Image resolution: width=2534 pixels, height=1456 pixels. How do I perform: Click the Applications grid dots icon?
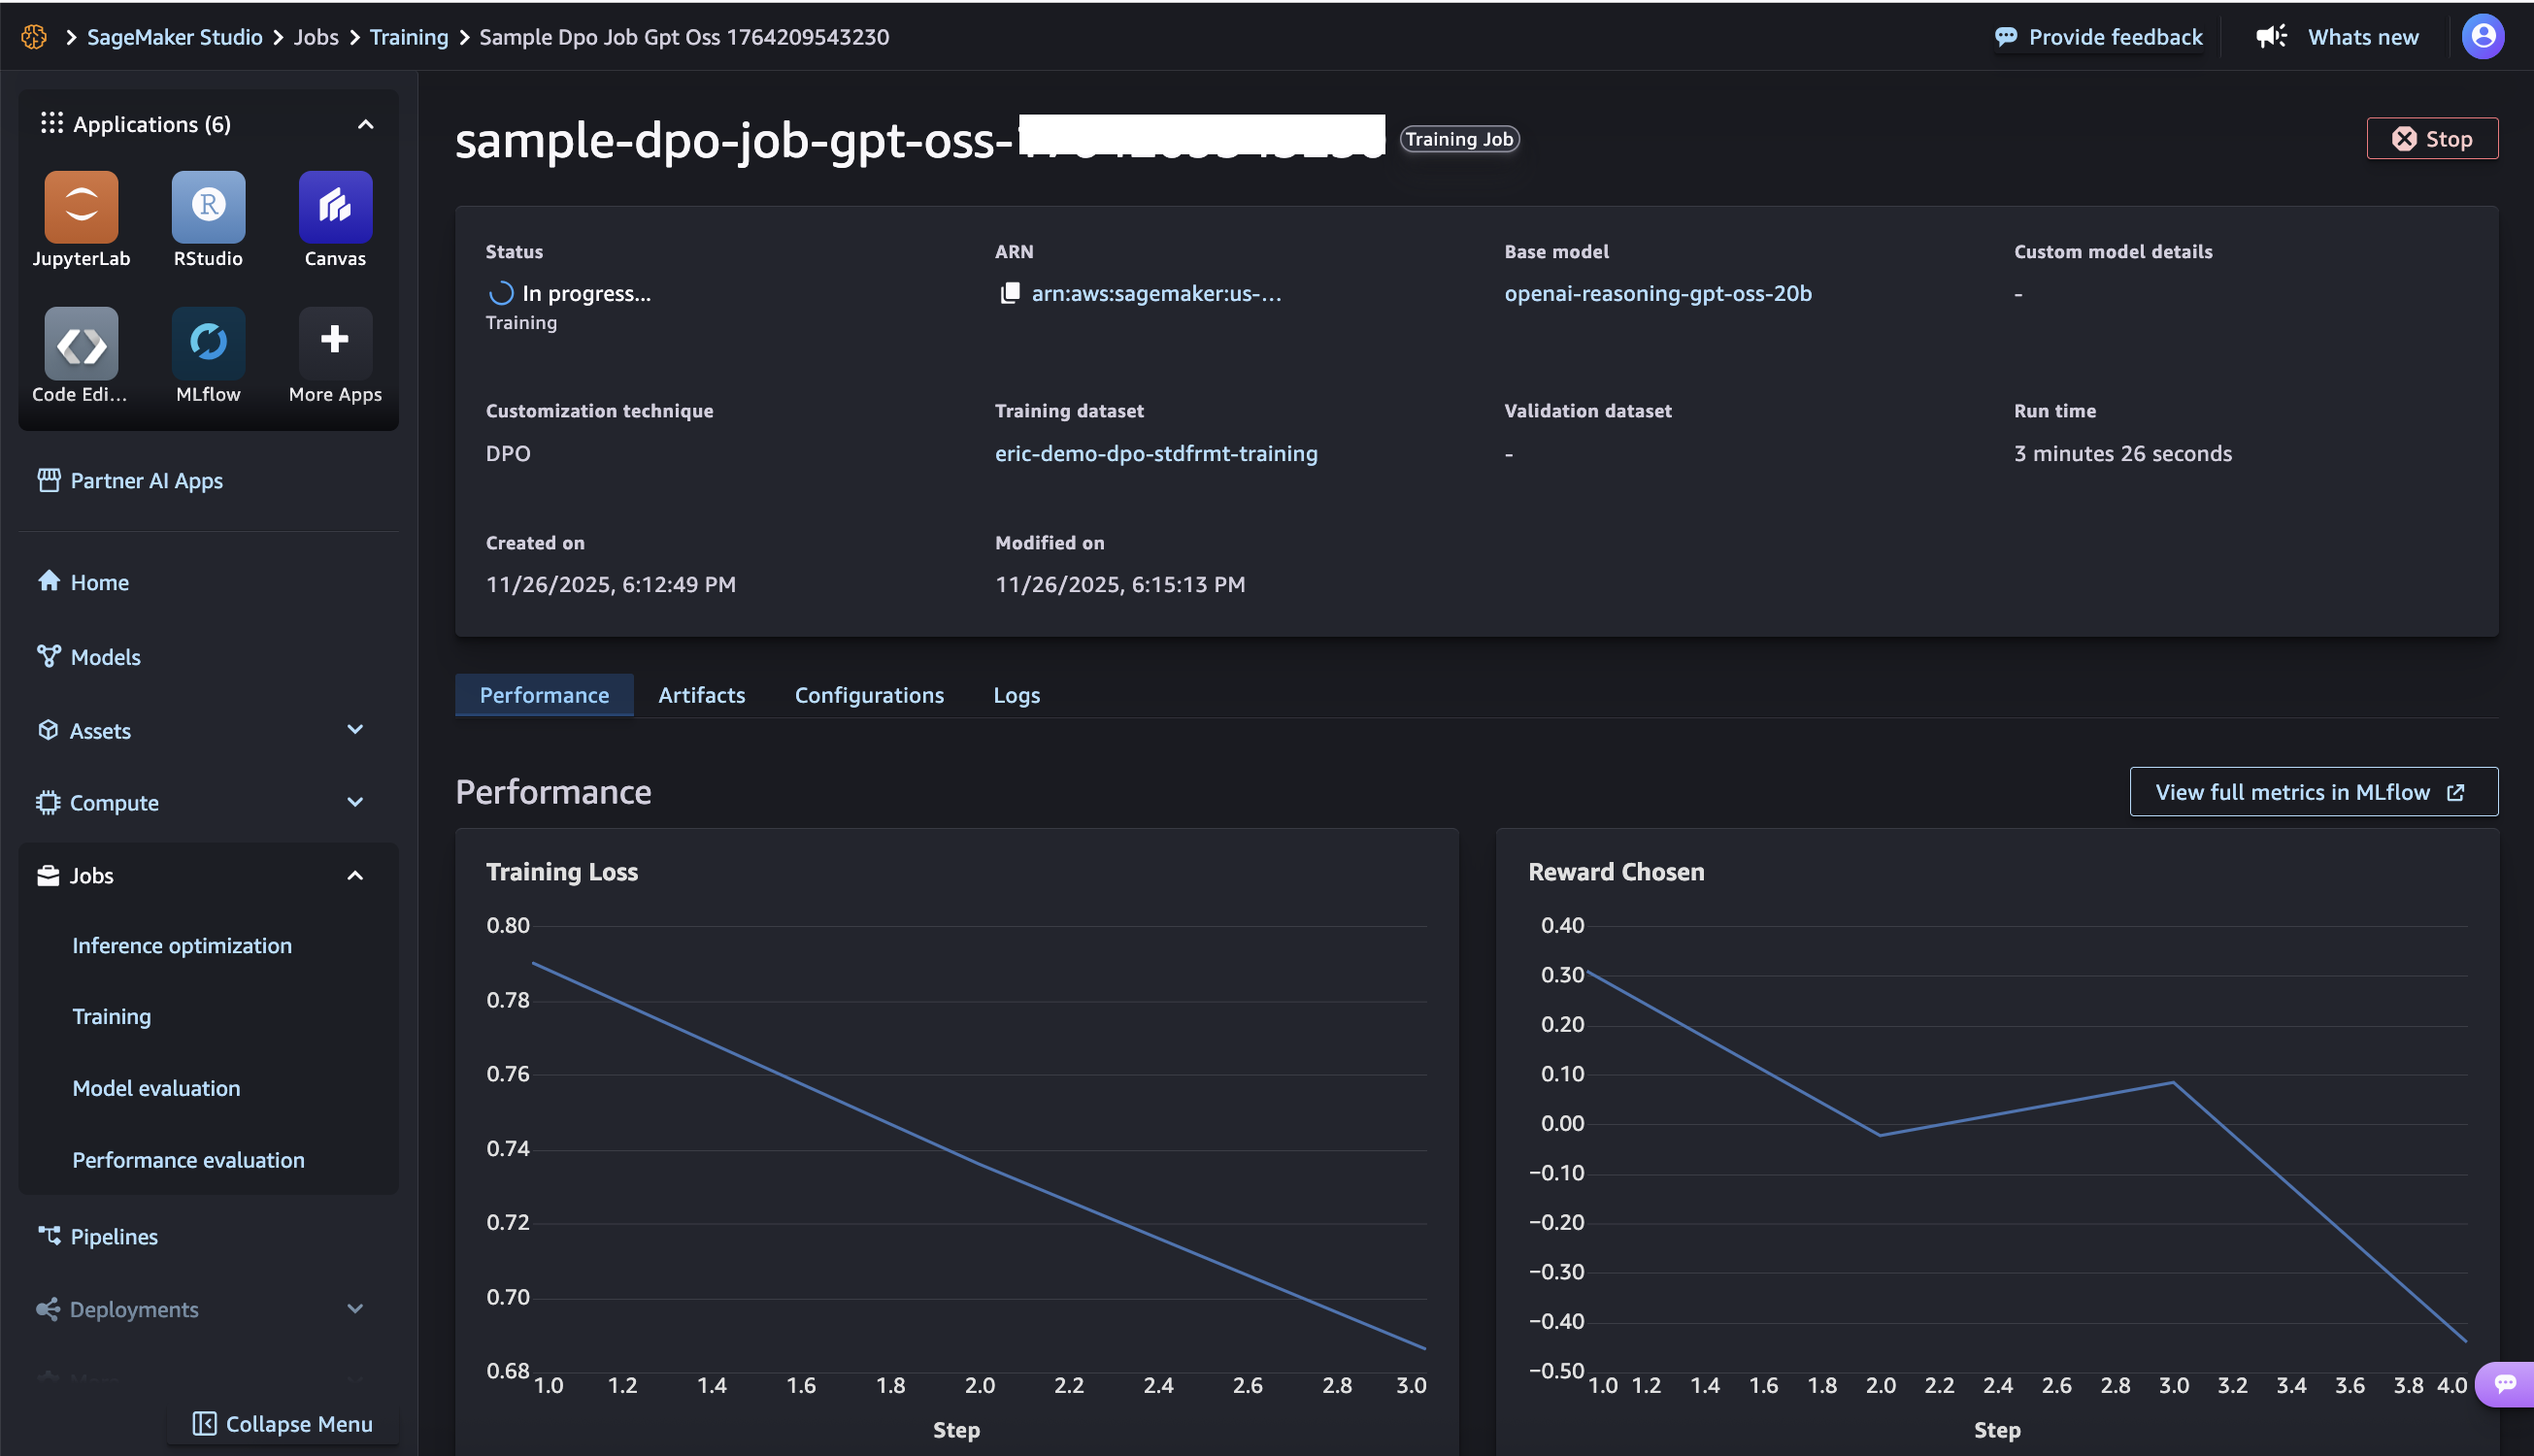coord(52,123)
